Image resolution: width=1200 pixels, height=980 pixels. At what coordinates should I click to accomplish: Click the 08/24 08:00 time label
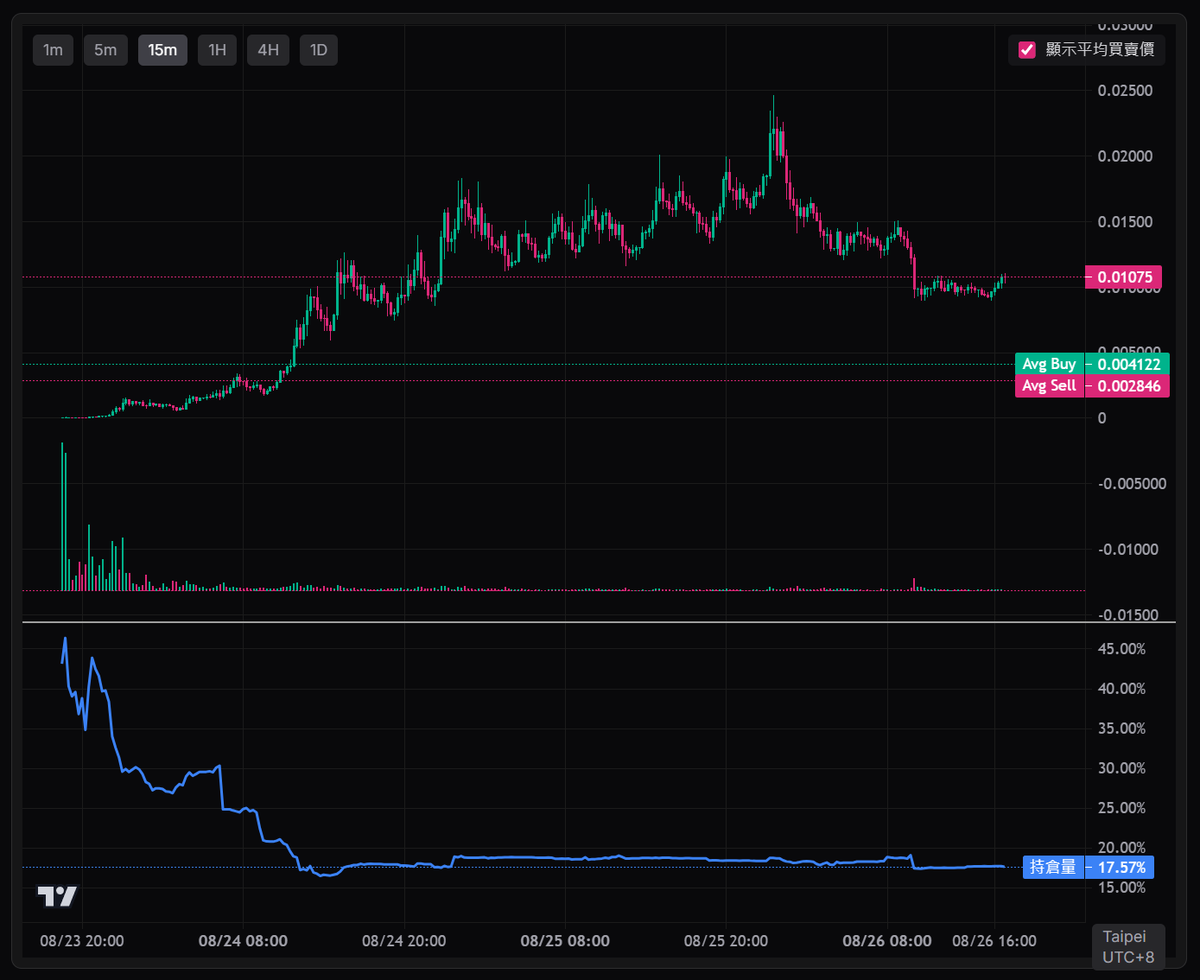[x=243, y=941]
